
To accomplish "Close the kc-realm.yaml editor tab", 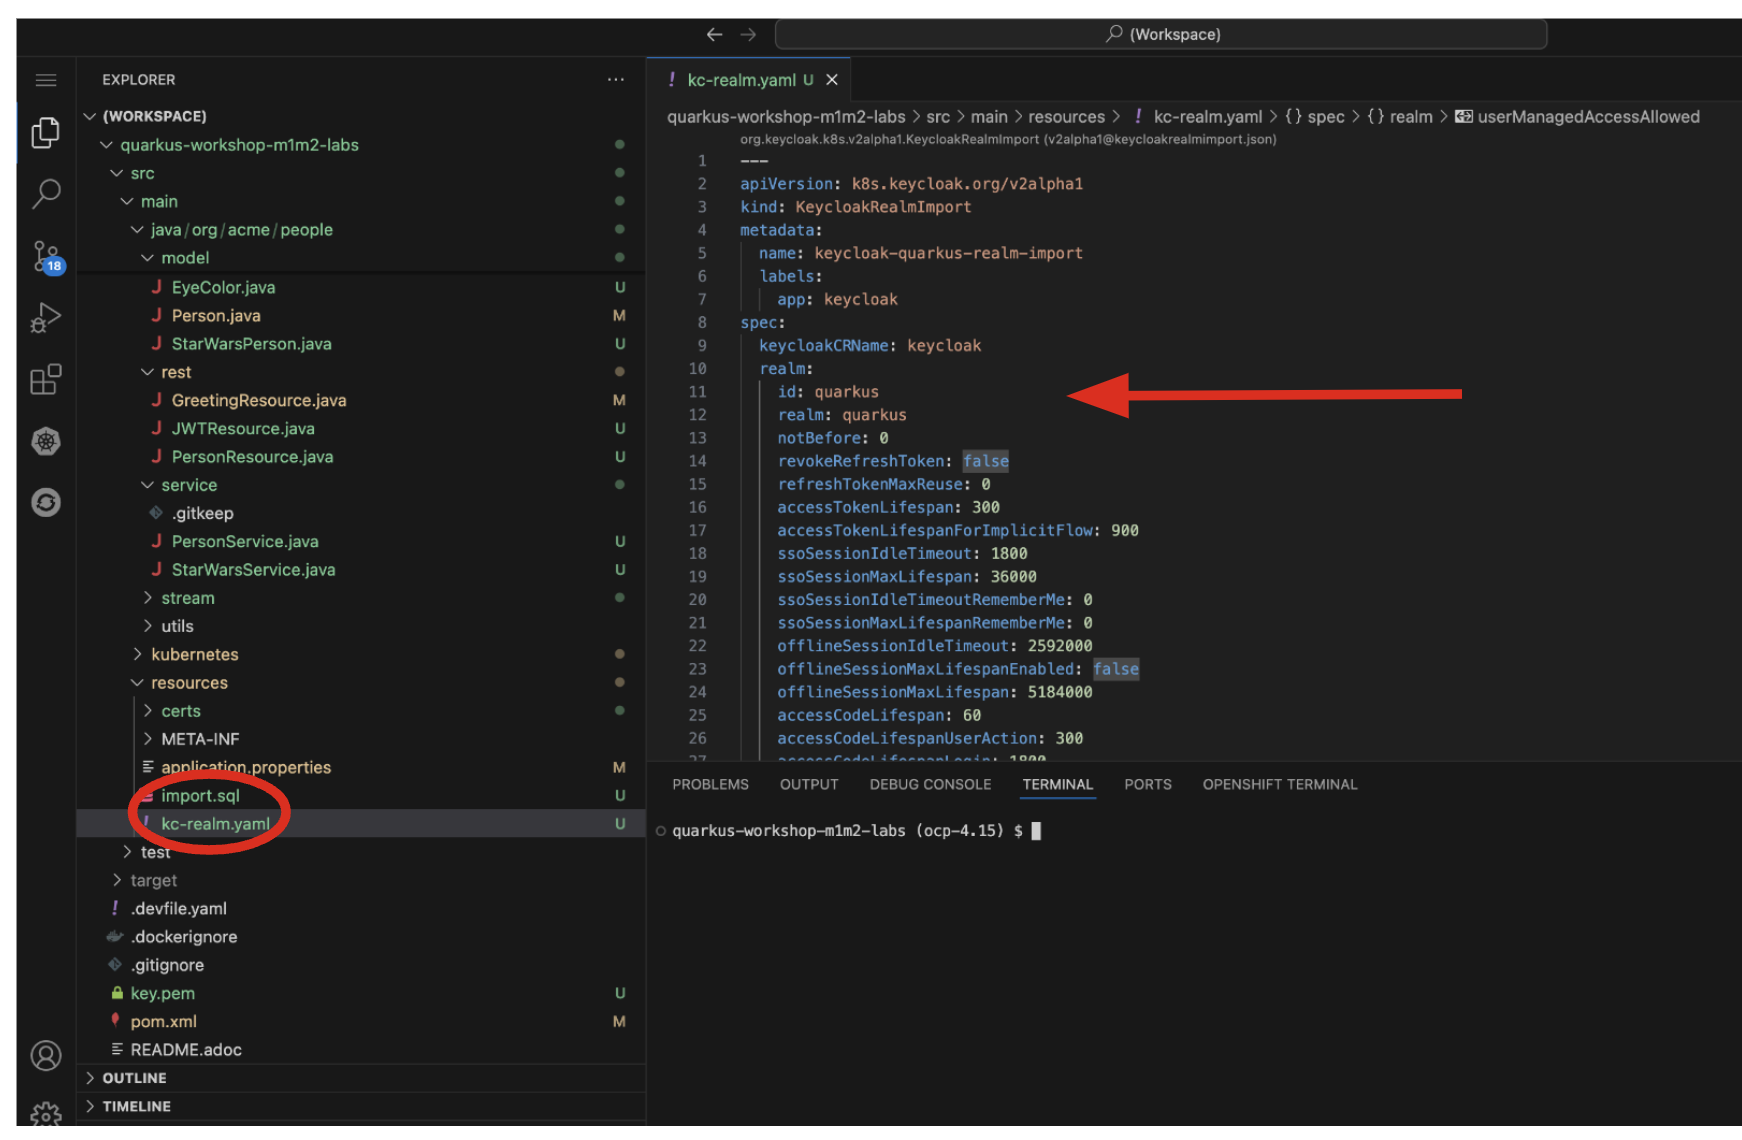I will coord(832,80).
